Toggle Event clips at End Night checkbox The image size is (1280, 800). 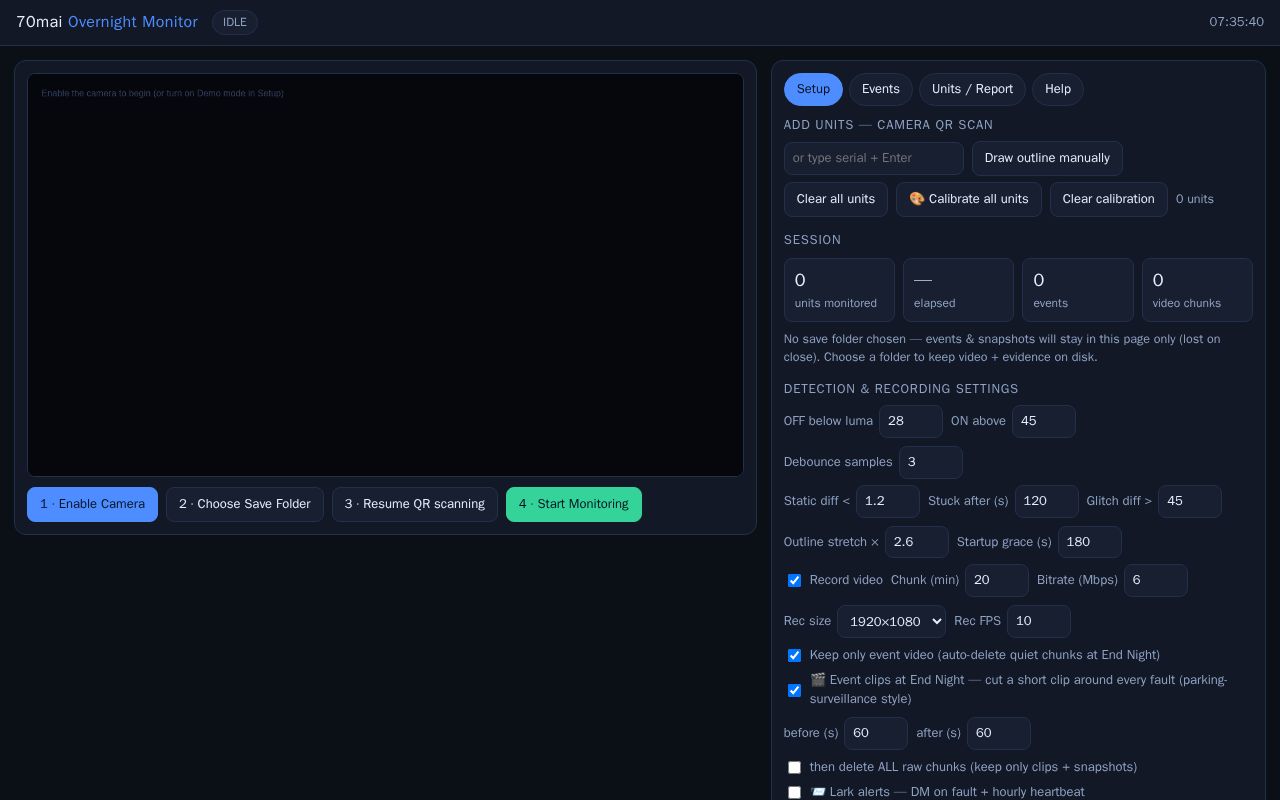coord(794,690)
